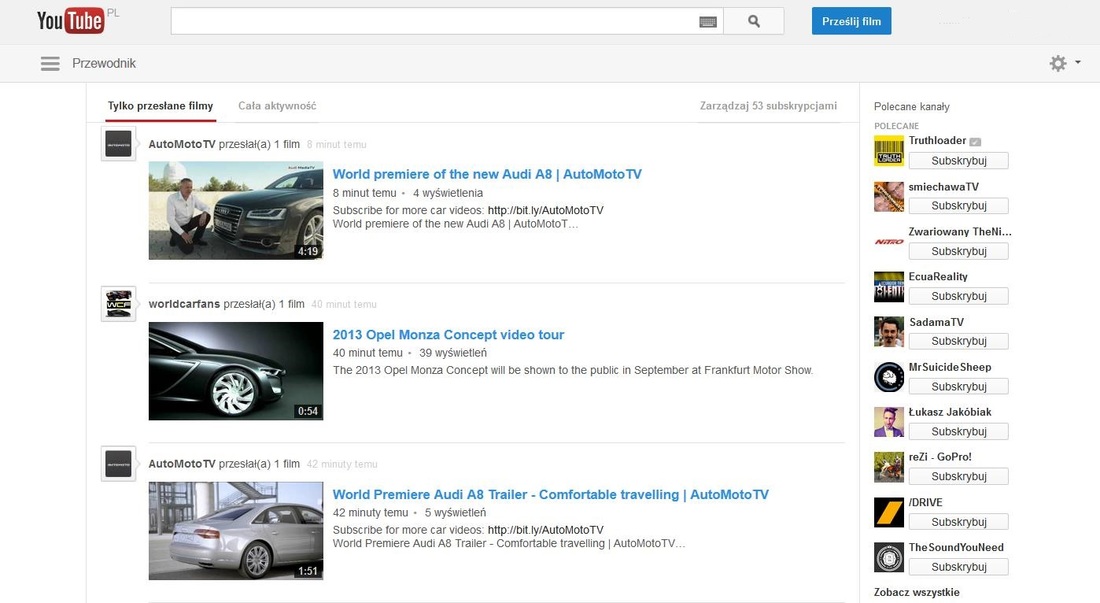
Task: Open the on-screen keyboard icon in search box
Action: tap(708, 22)
